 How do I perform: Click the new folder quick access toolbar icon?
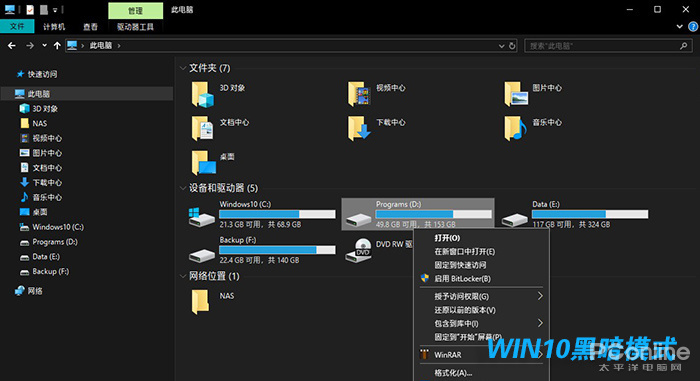(43, 9)
